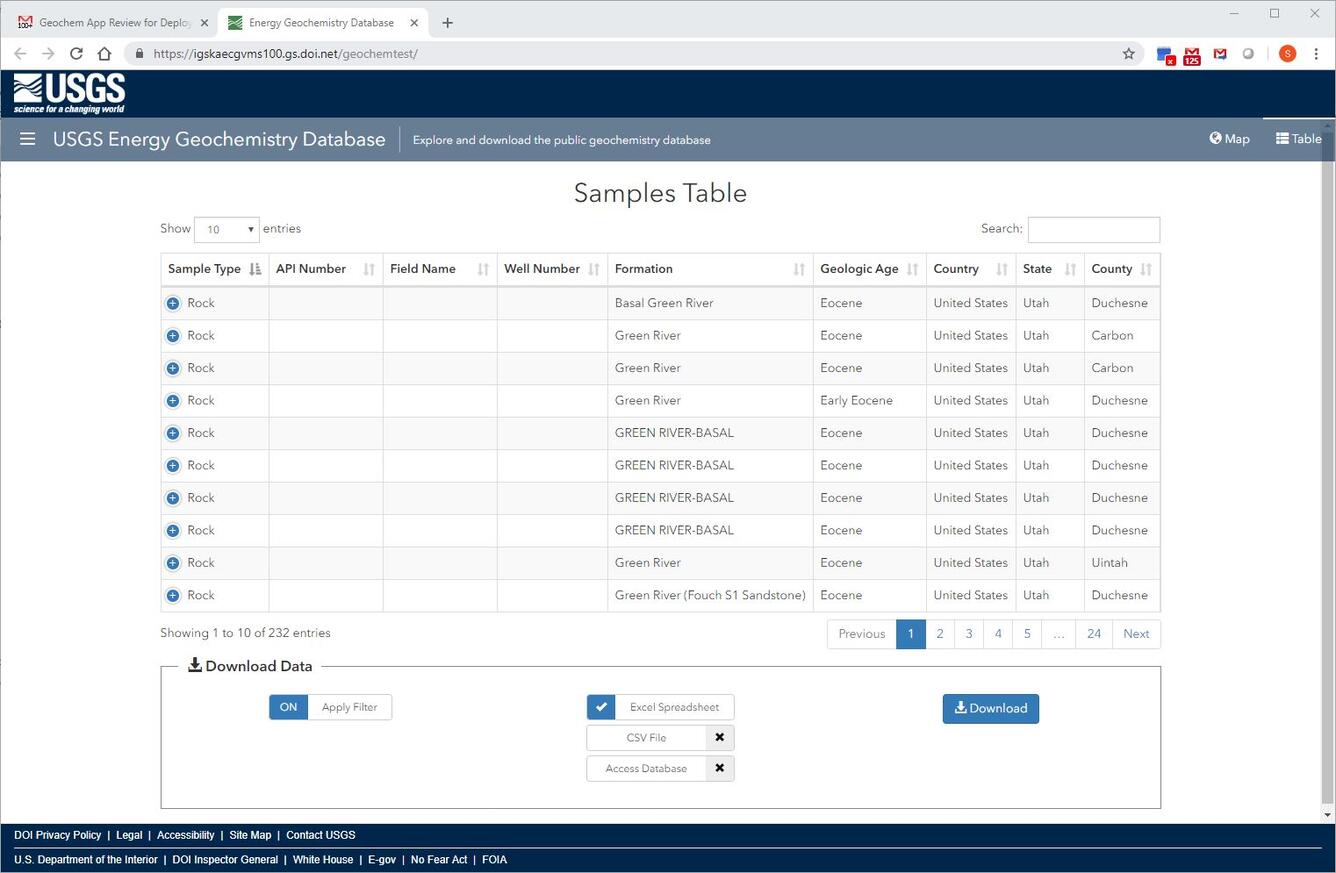The height and width of the screenshot is (873, 1336).
Task: Select Energy Geochemistry Database browser tab
Action: tap(322, 22)
